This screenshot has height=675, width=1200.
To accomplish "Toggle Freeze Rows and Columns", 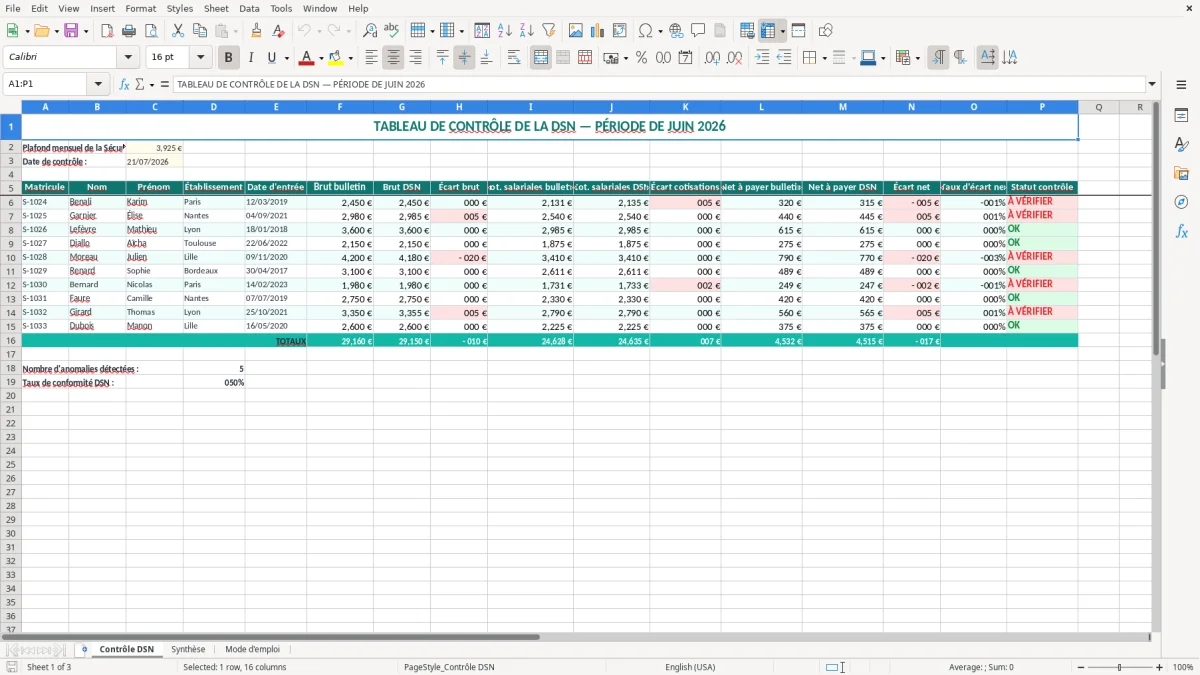I will coord(768,31).
